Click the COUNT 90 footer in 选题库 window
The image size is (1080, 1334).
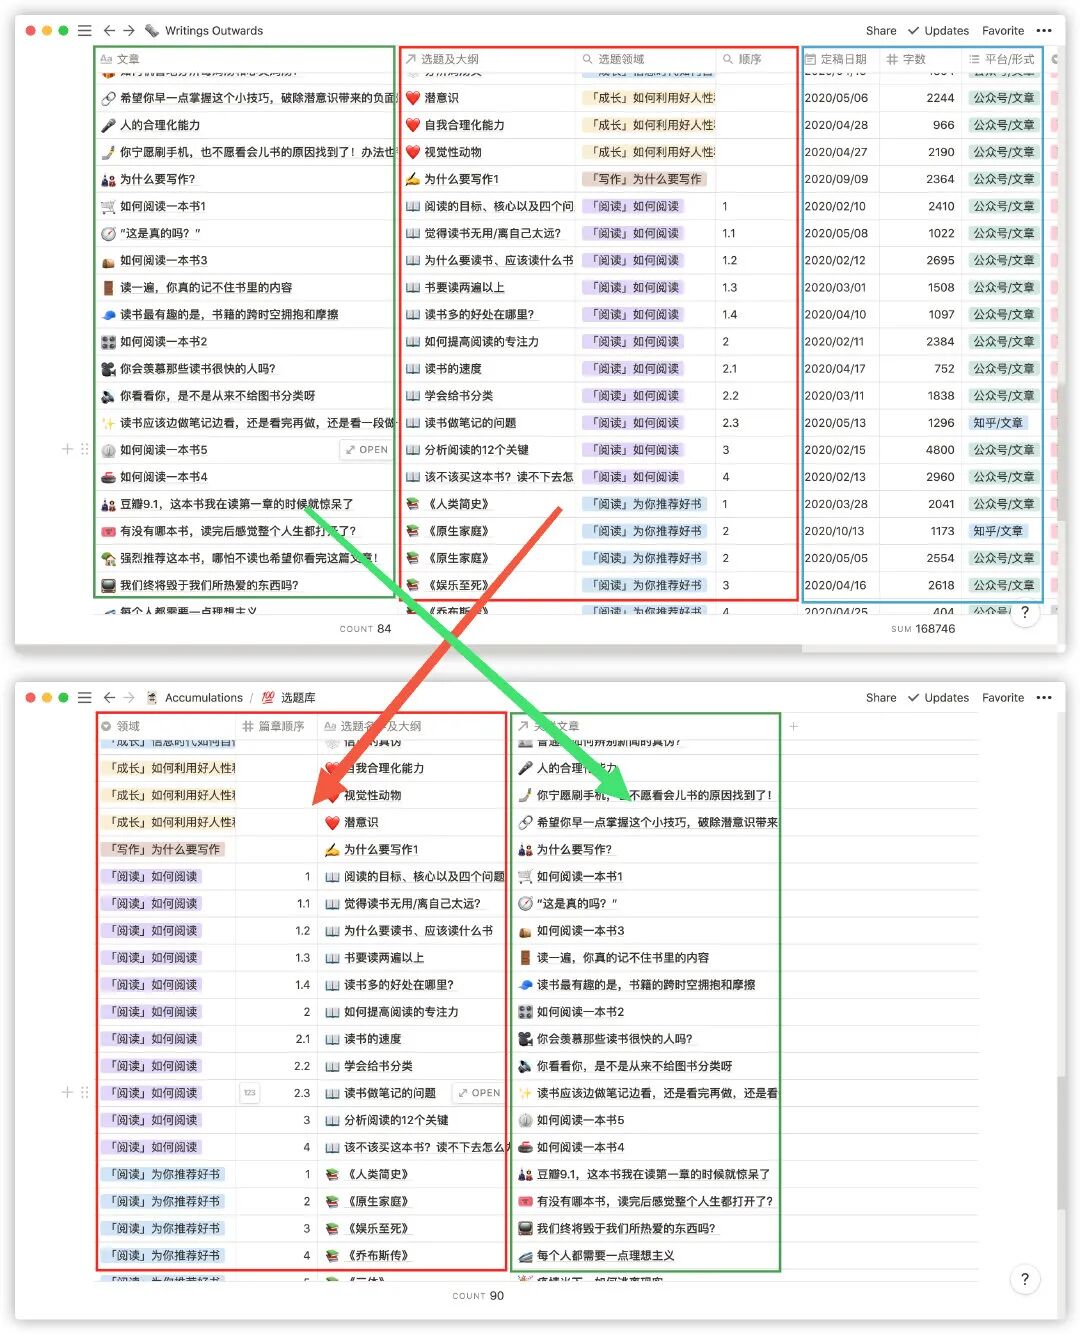(x=478, y=1296)
